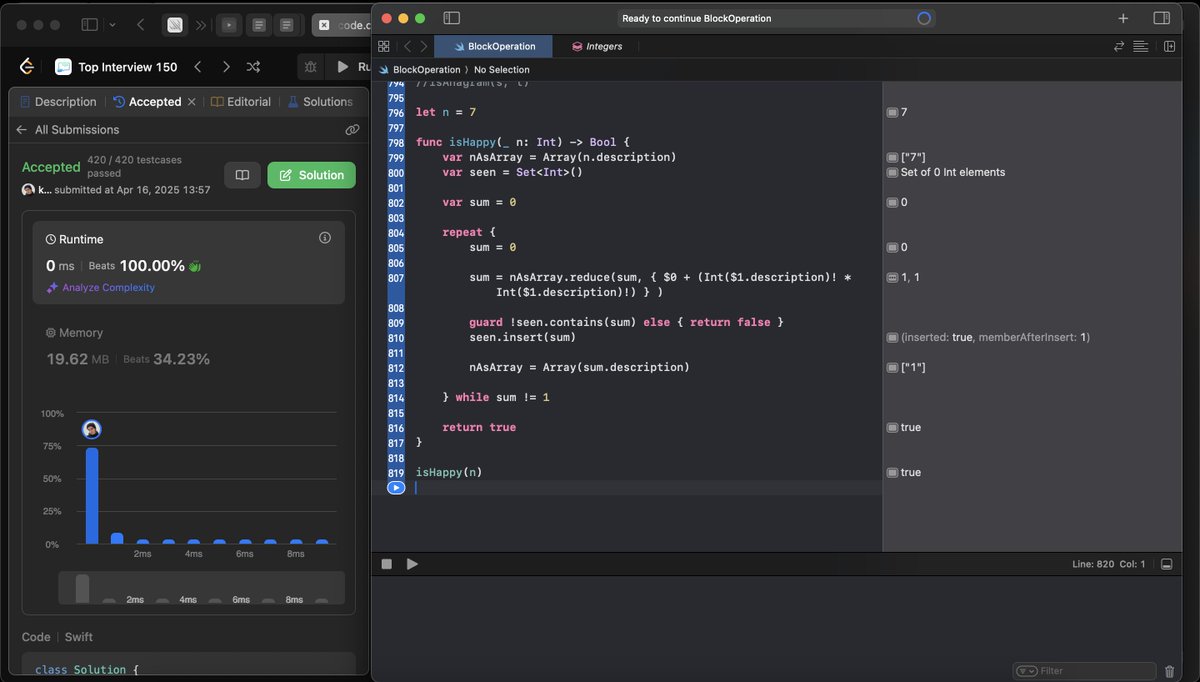Click the LeetCode debug bug icon
The height and width of the screenshot is (682, 1200).
pos(311,67)
